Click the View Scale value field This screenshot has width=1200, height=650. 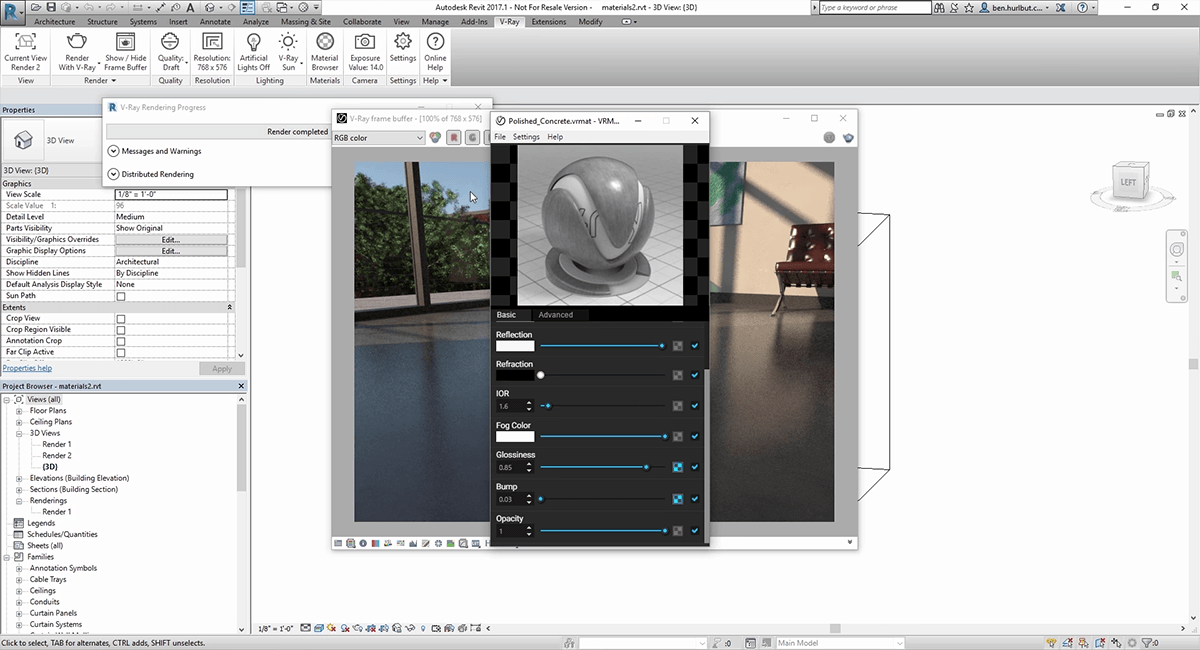point(171,194)
